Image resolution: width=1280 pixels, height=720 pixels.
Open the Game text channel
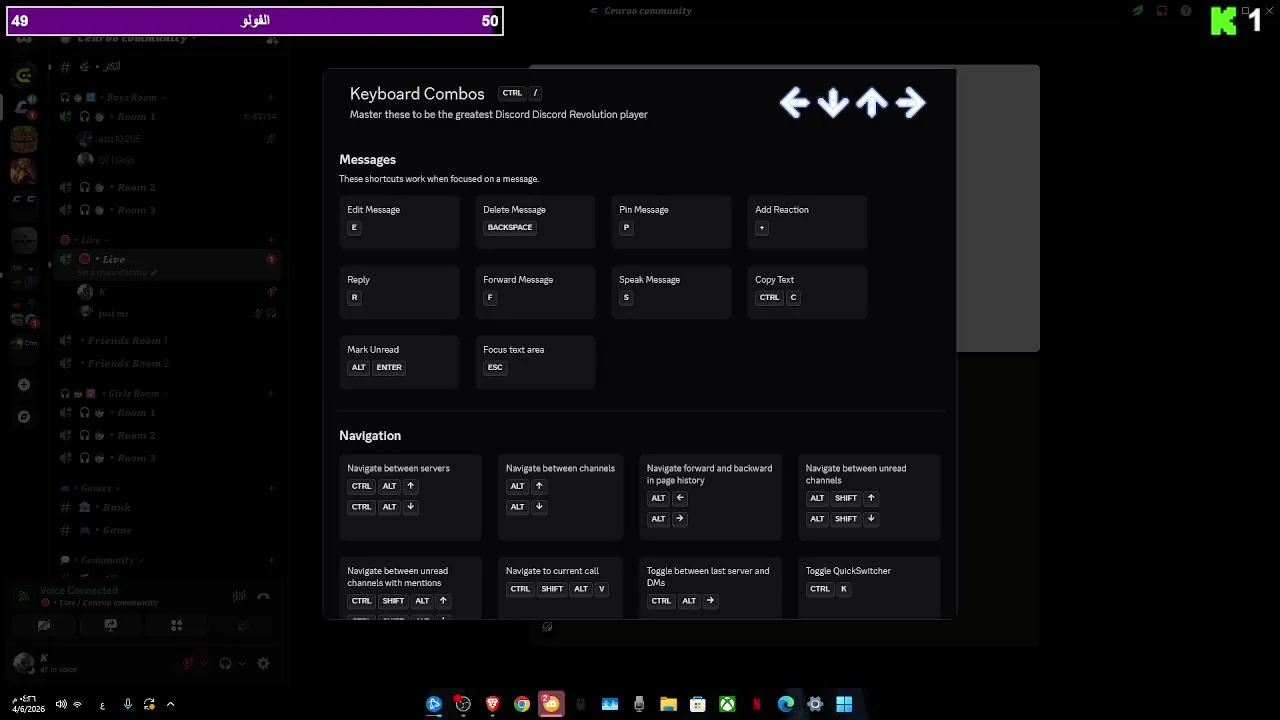click(x=167, y=531)
